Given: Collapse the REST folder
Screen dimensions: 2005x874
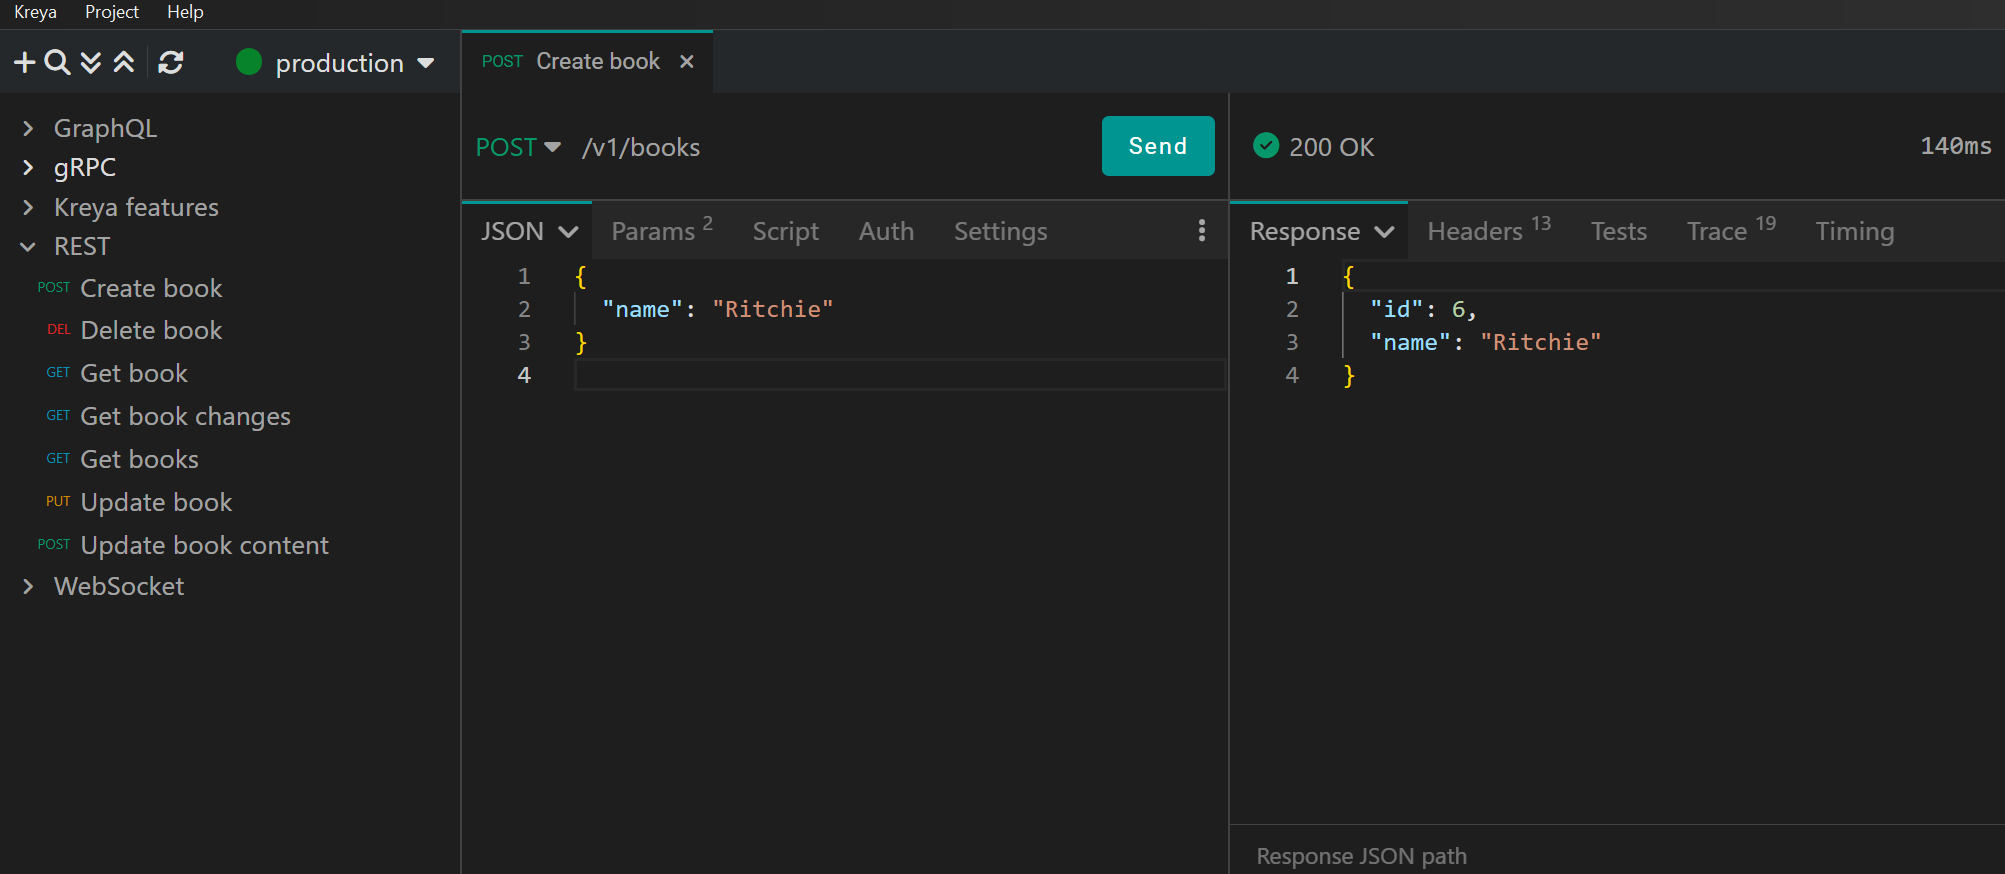Looking at the screenshot, I should [28, 247].
